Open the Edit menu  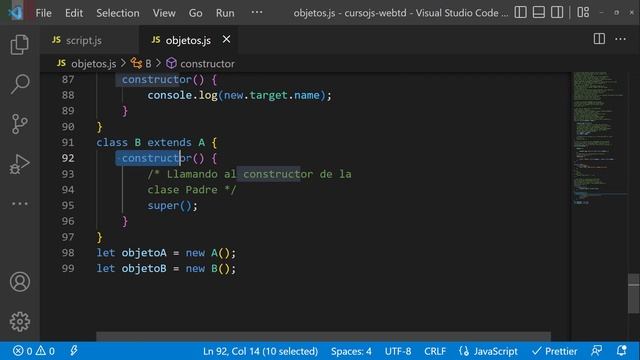[73, 13]
